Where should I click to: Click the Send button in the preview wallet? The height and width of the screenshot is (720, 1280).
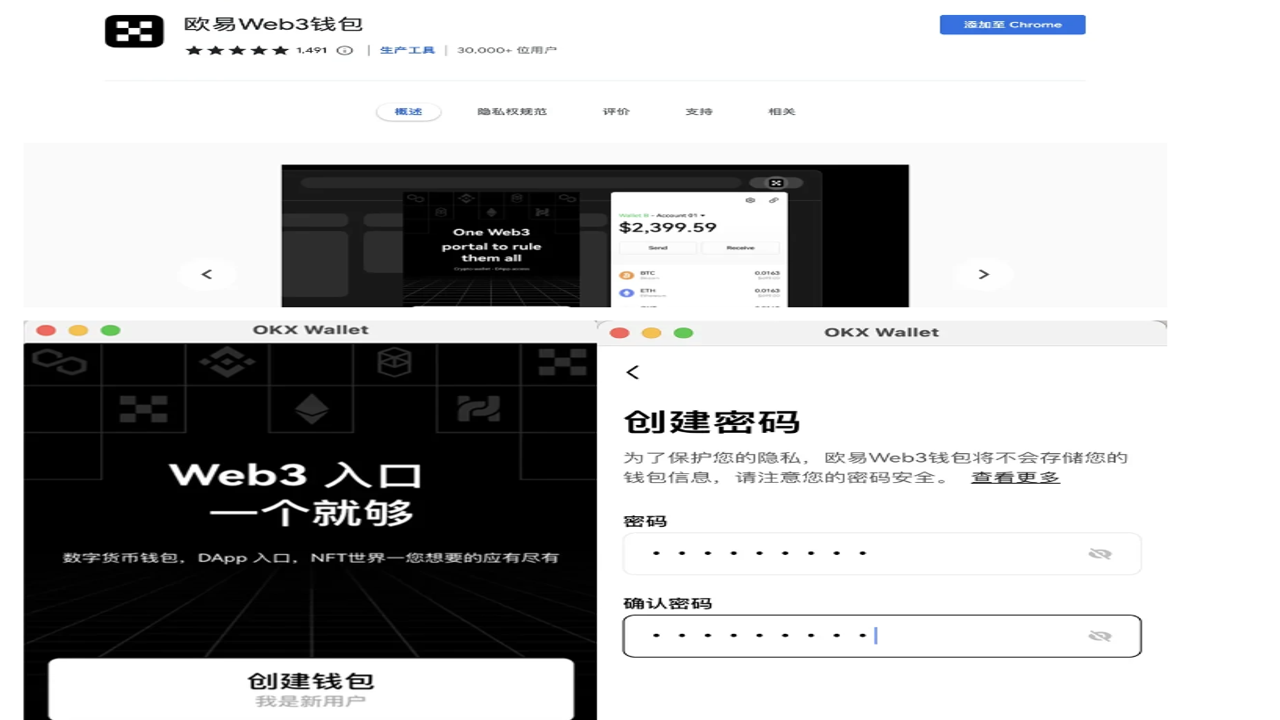[x=658, y=247]
